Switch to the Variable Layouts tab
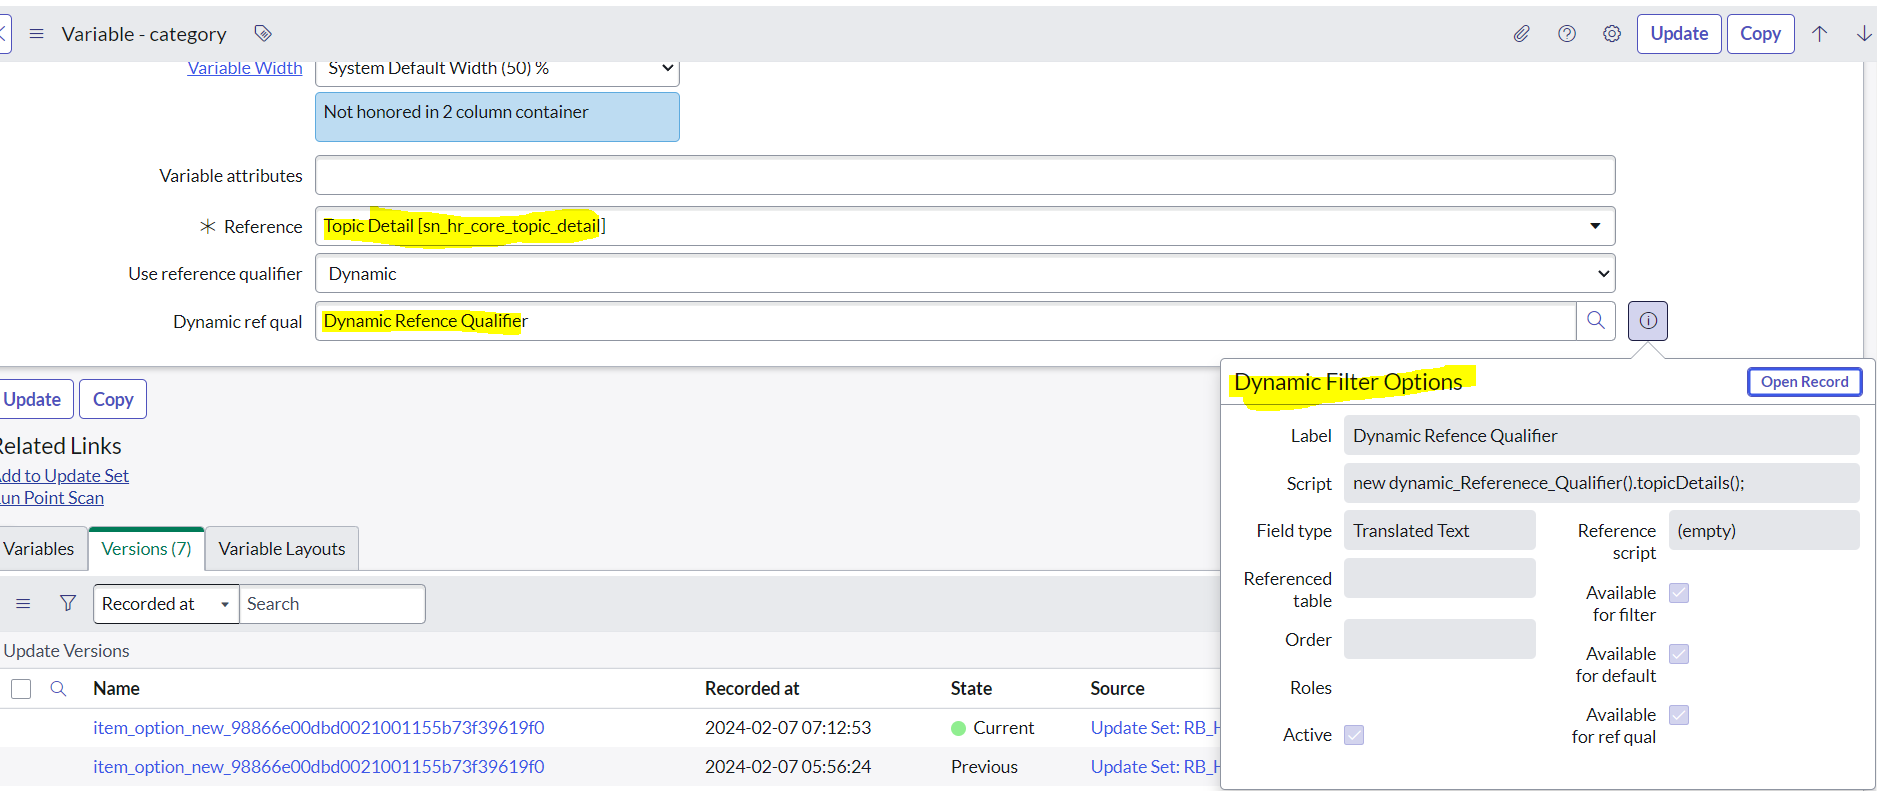The height and width of the screenshot is (791, 1877). [x=282, y=549]
